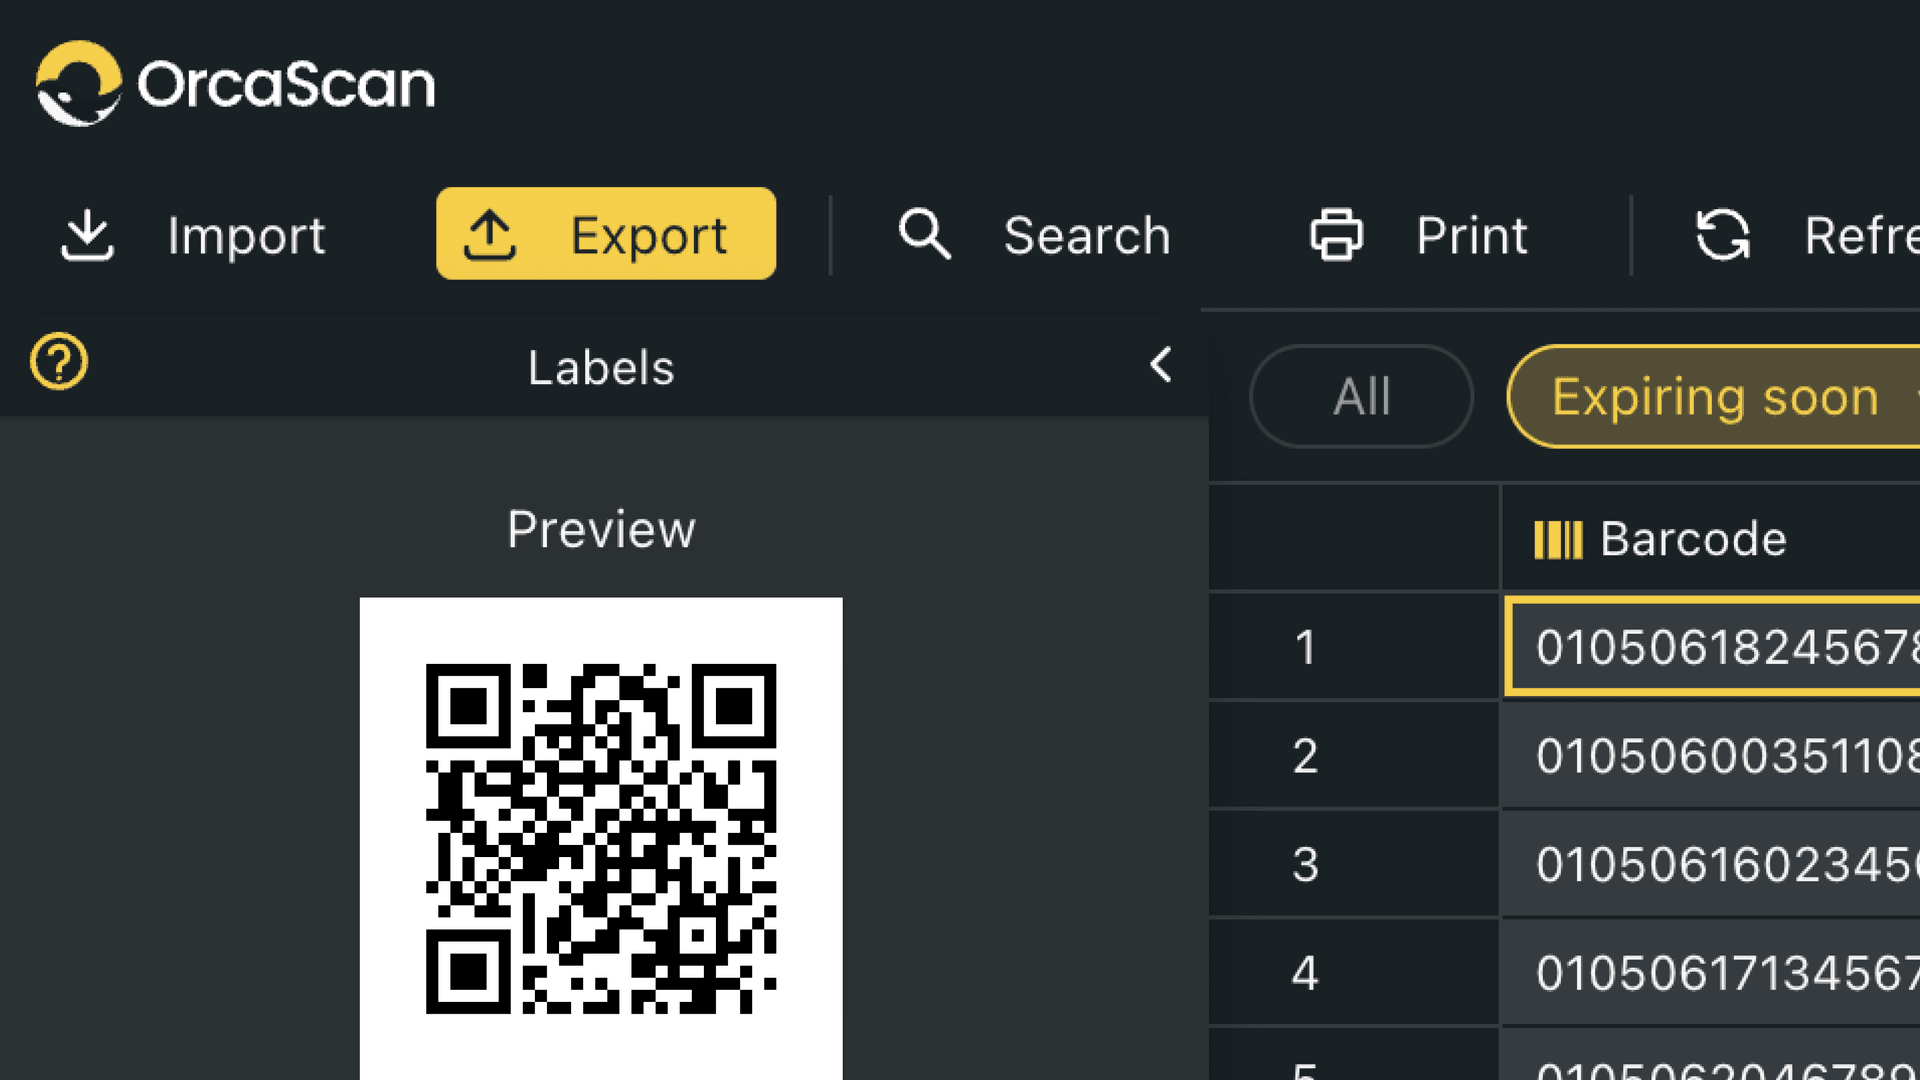The image size is (1920, 1080).
Task: Click the Preview heading
Action: click(x=601, y=529)
